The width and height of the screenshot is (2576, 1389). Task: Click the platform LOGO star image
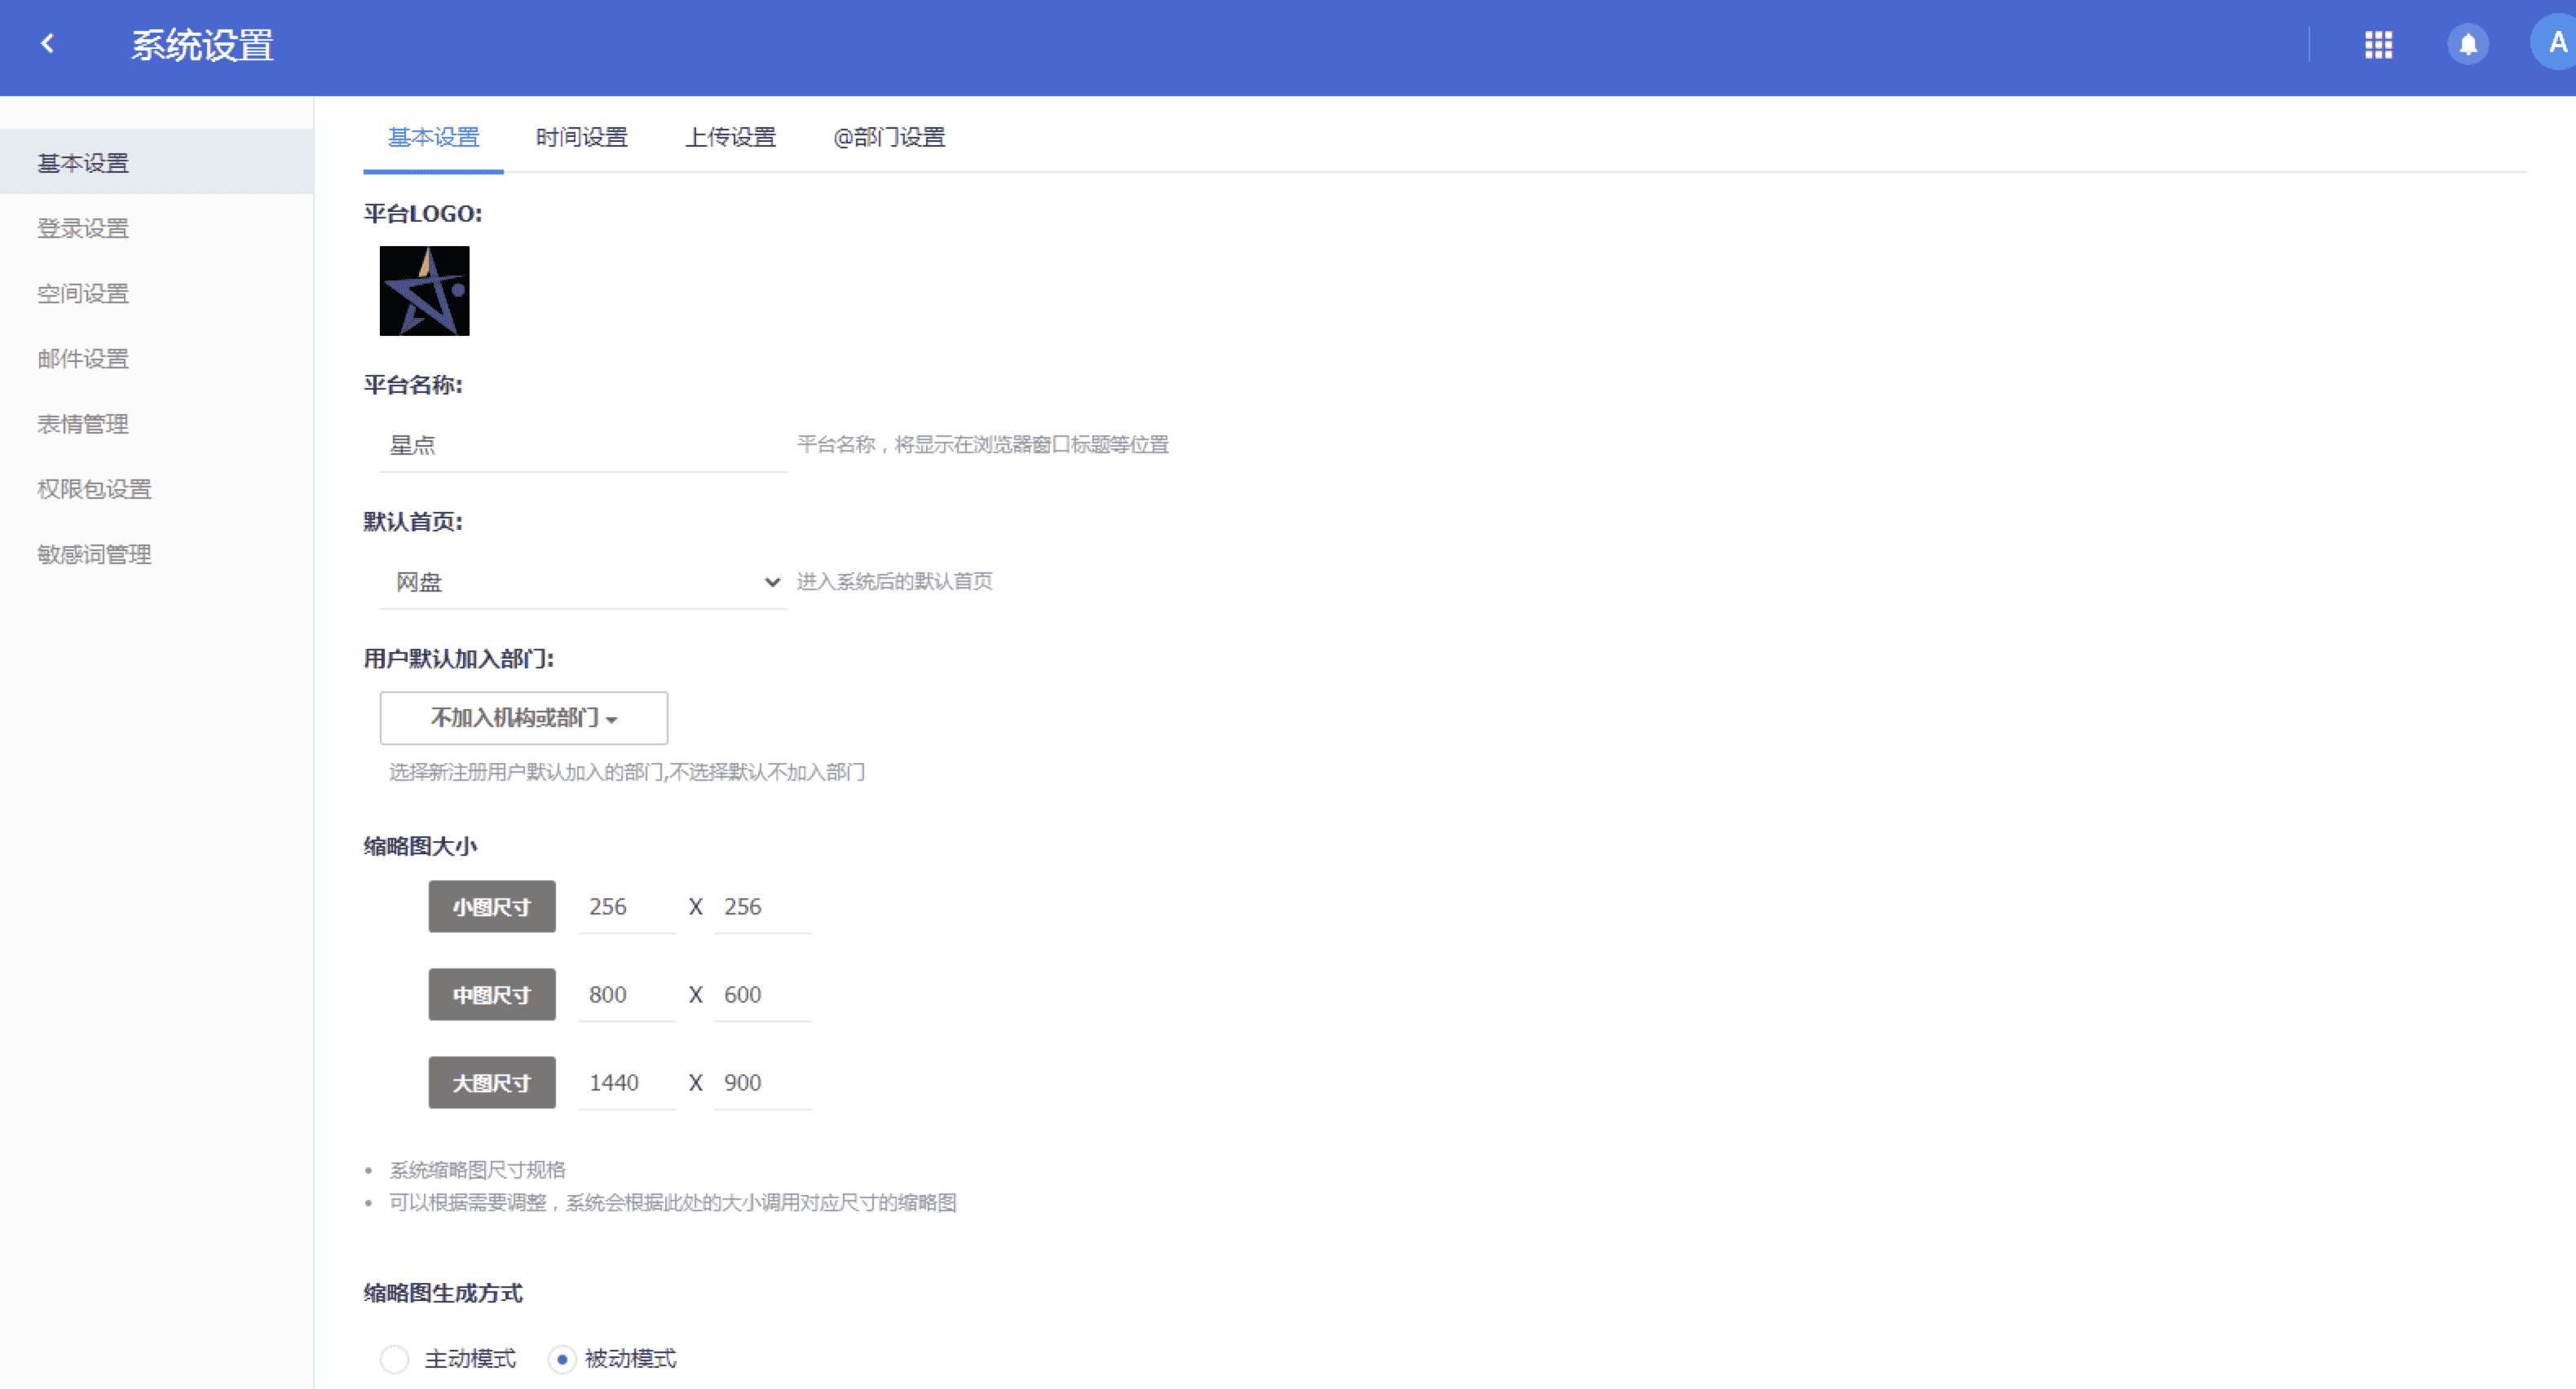[x=424, y=291]
